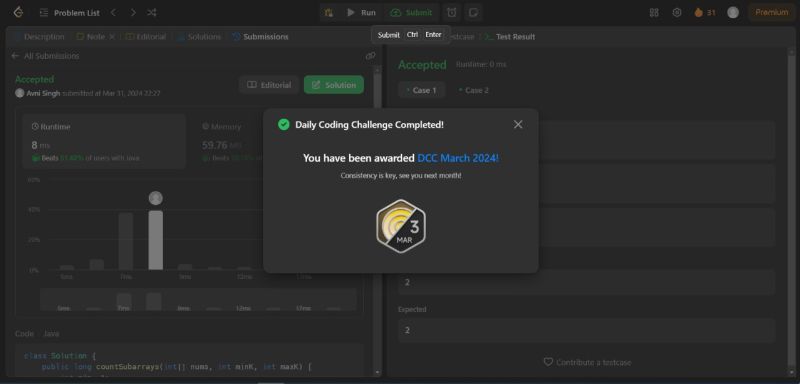The image size is (800, 384).
Task: Click the March badge hexagon image
Action: click(x=401, y=226)
